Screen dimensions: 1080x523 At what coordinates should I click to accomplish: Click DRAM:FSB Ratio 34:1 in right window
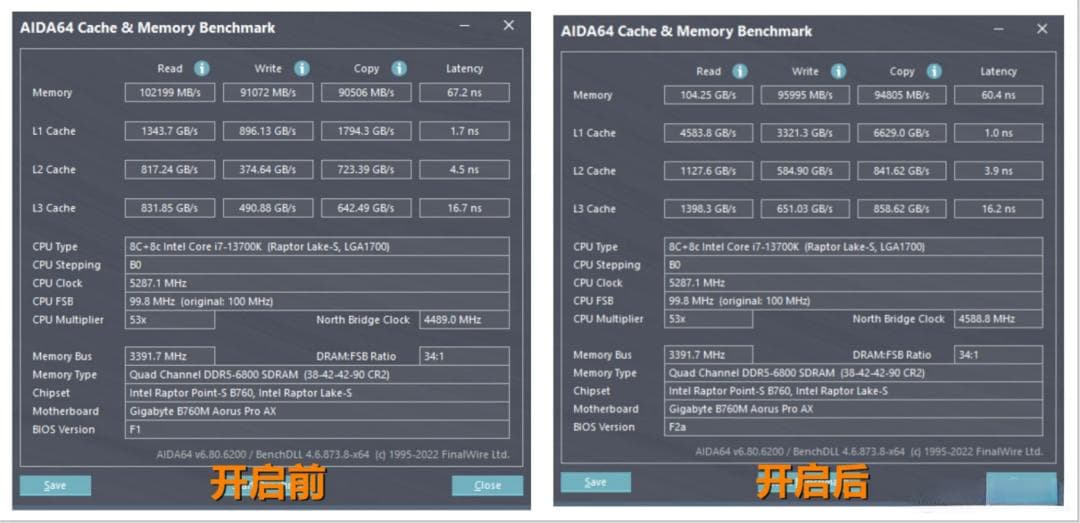point(998,355)
